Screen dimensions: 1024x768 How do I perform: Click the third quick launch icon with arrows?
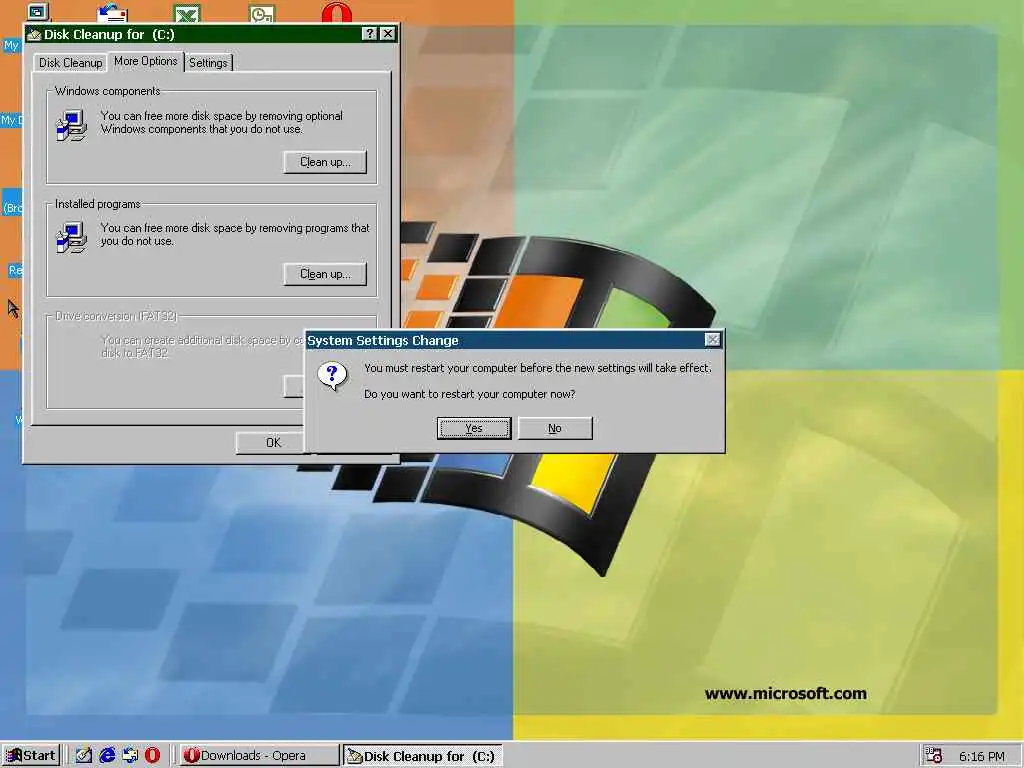coord(130,756)
